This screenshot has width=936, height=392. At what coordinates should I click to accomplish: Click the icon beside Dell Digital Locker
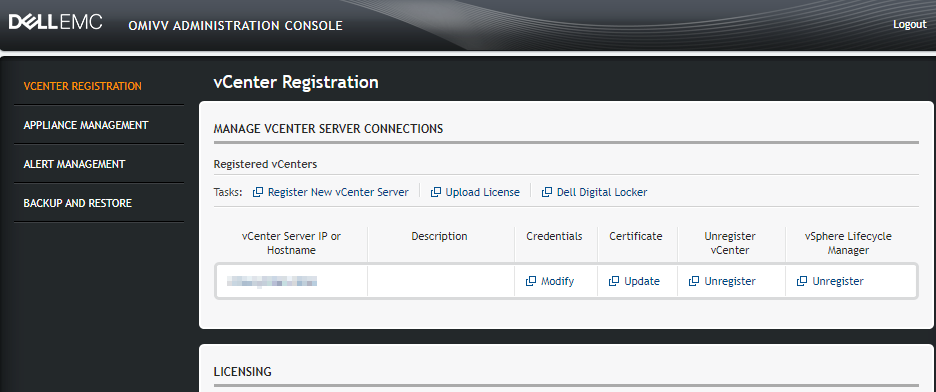click(547, 192)
